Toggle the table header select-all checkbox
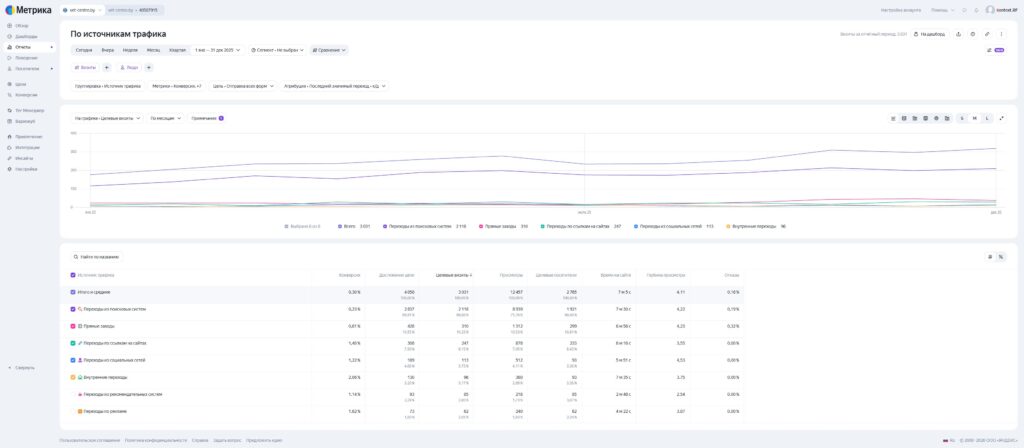Image resolution: width=1024 pixels, height=448 pixels. (73, 275)
